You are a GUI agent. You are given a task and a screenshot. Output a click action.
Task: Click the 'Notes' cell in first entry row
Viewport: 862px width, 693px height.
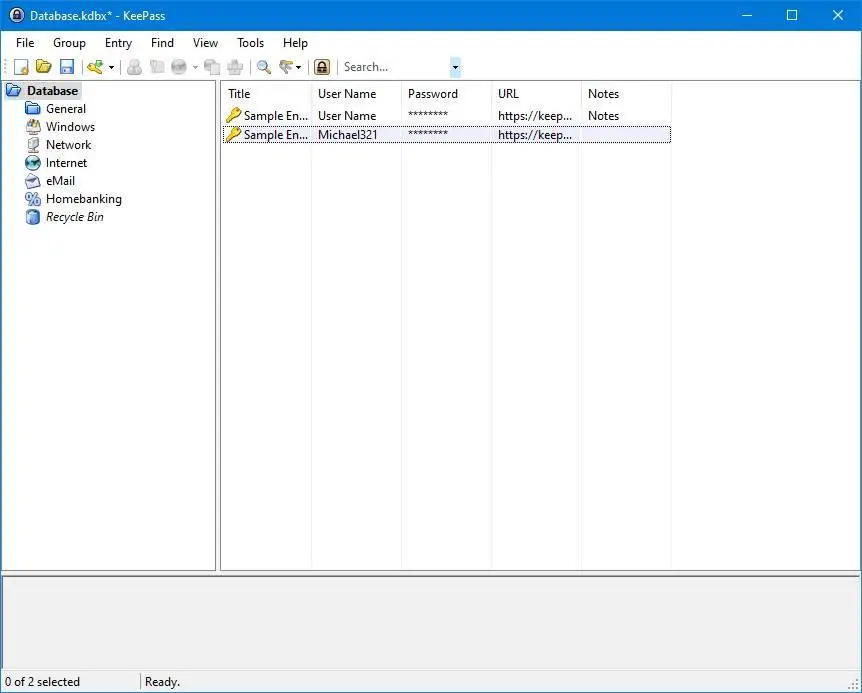point(603,116)
